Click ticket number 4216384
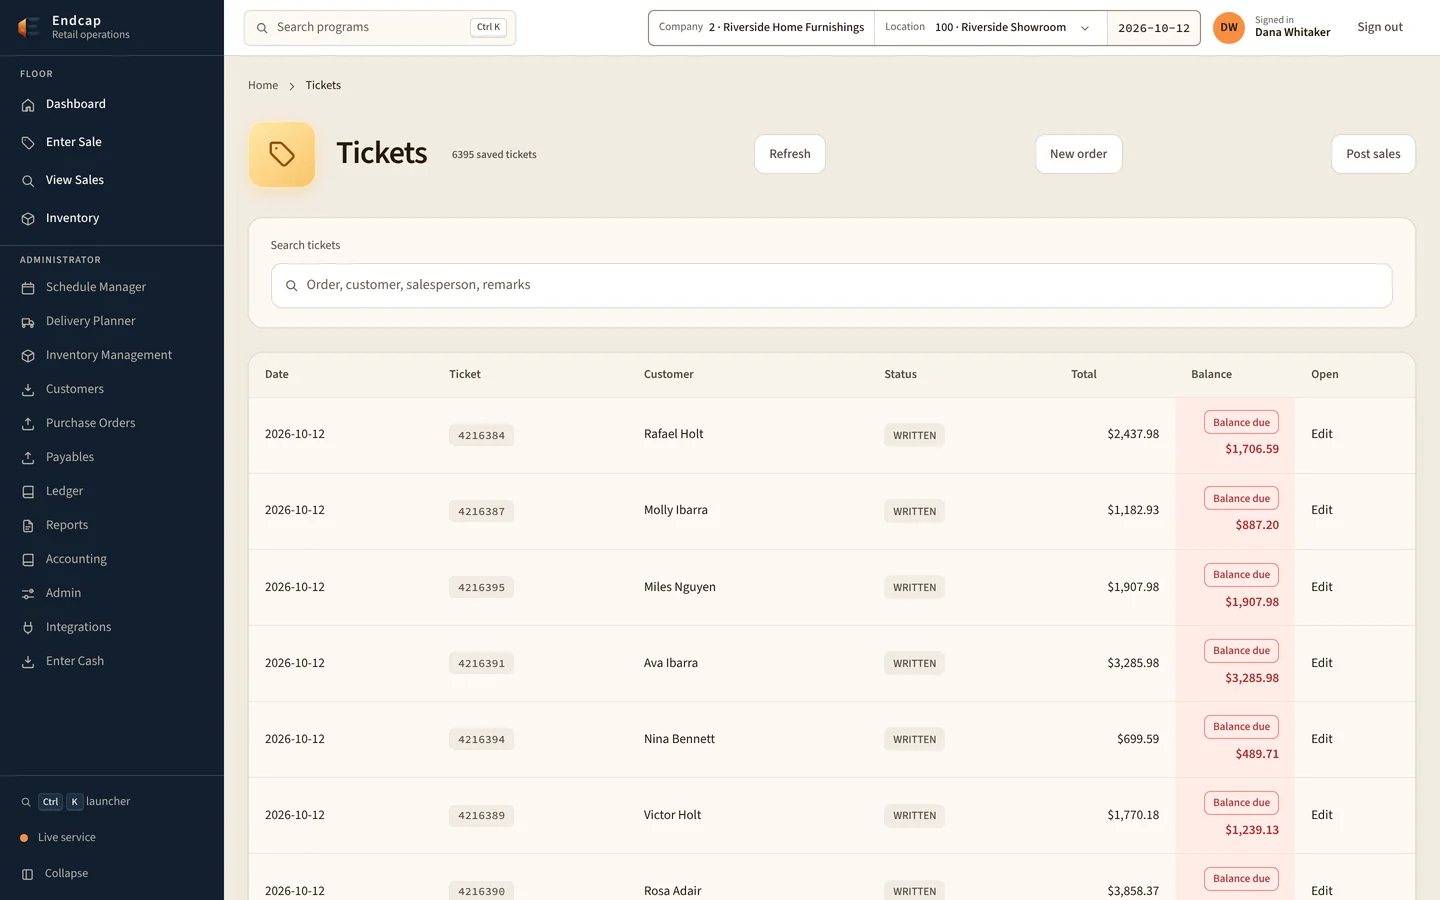This screenshot has height=900, width=1440. 481,435
